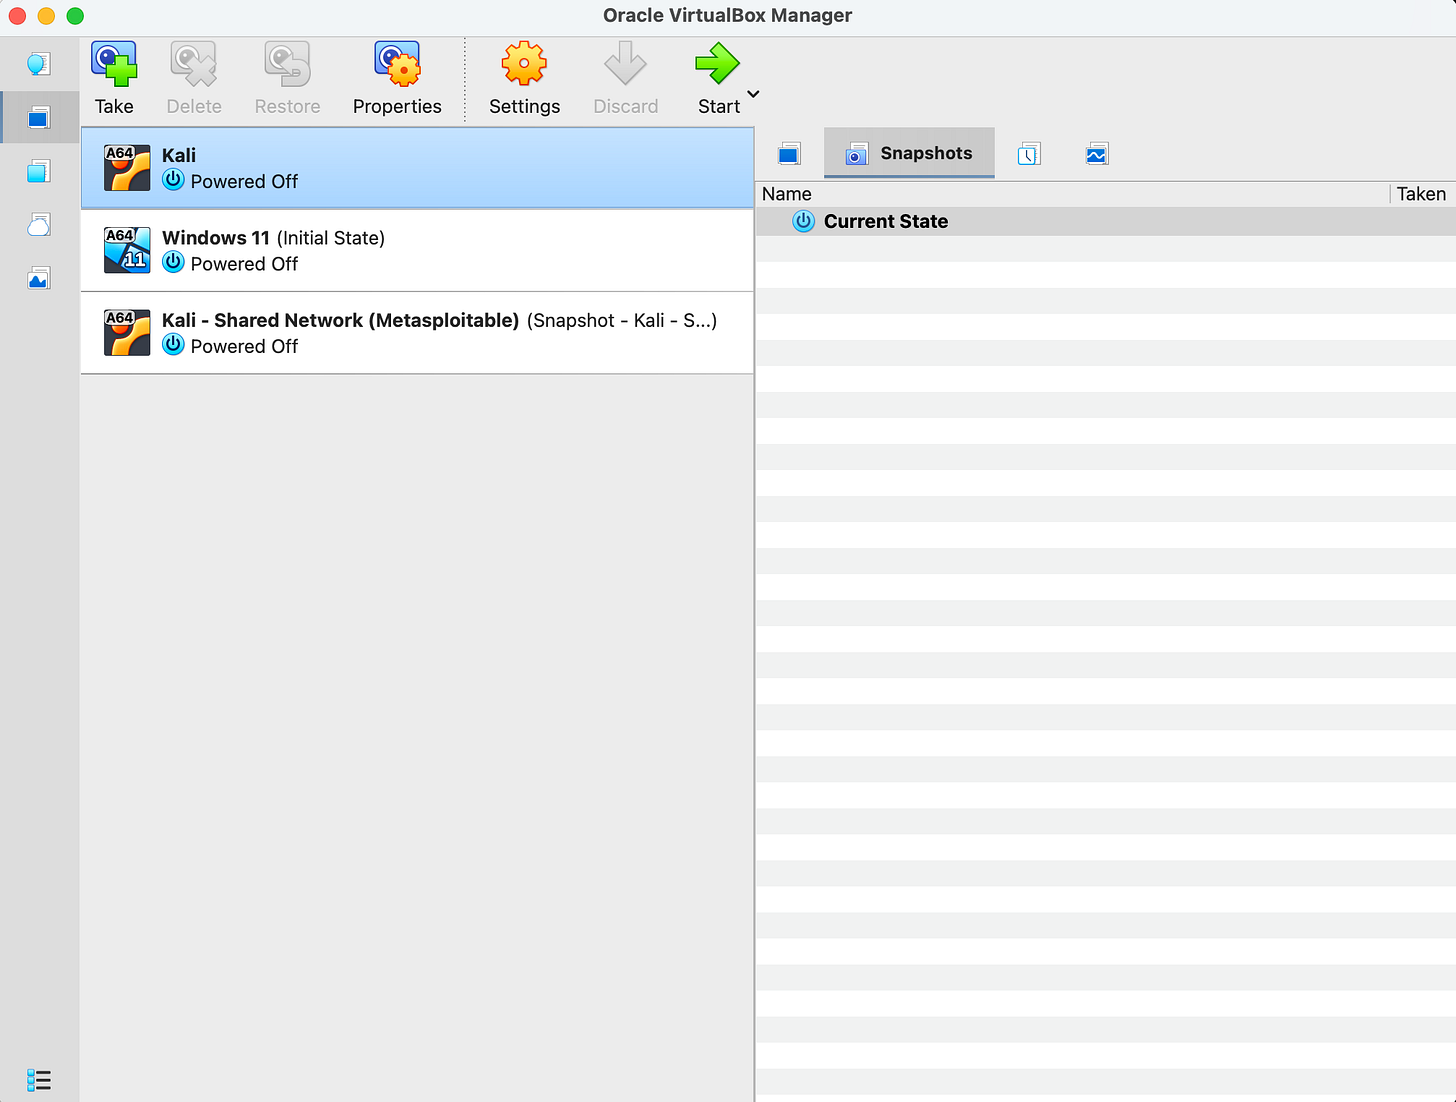1456x1102 pixels.
Task: Click the list menu icon at the sidebar bottom
Action: pos(39,1080)
